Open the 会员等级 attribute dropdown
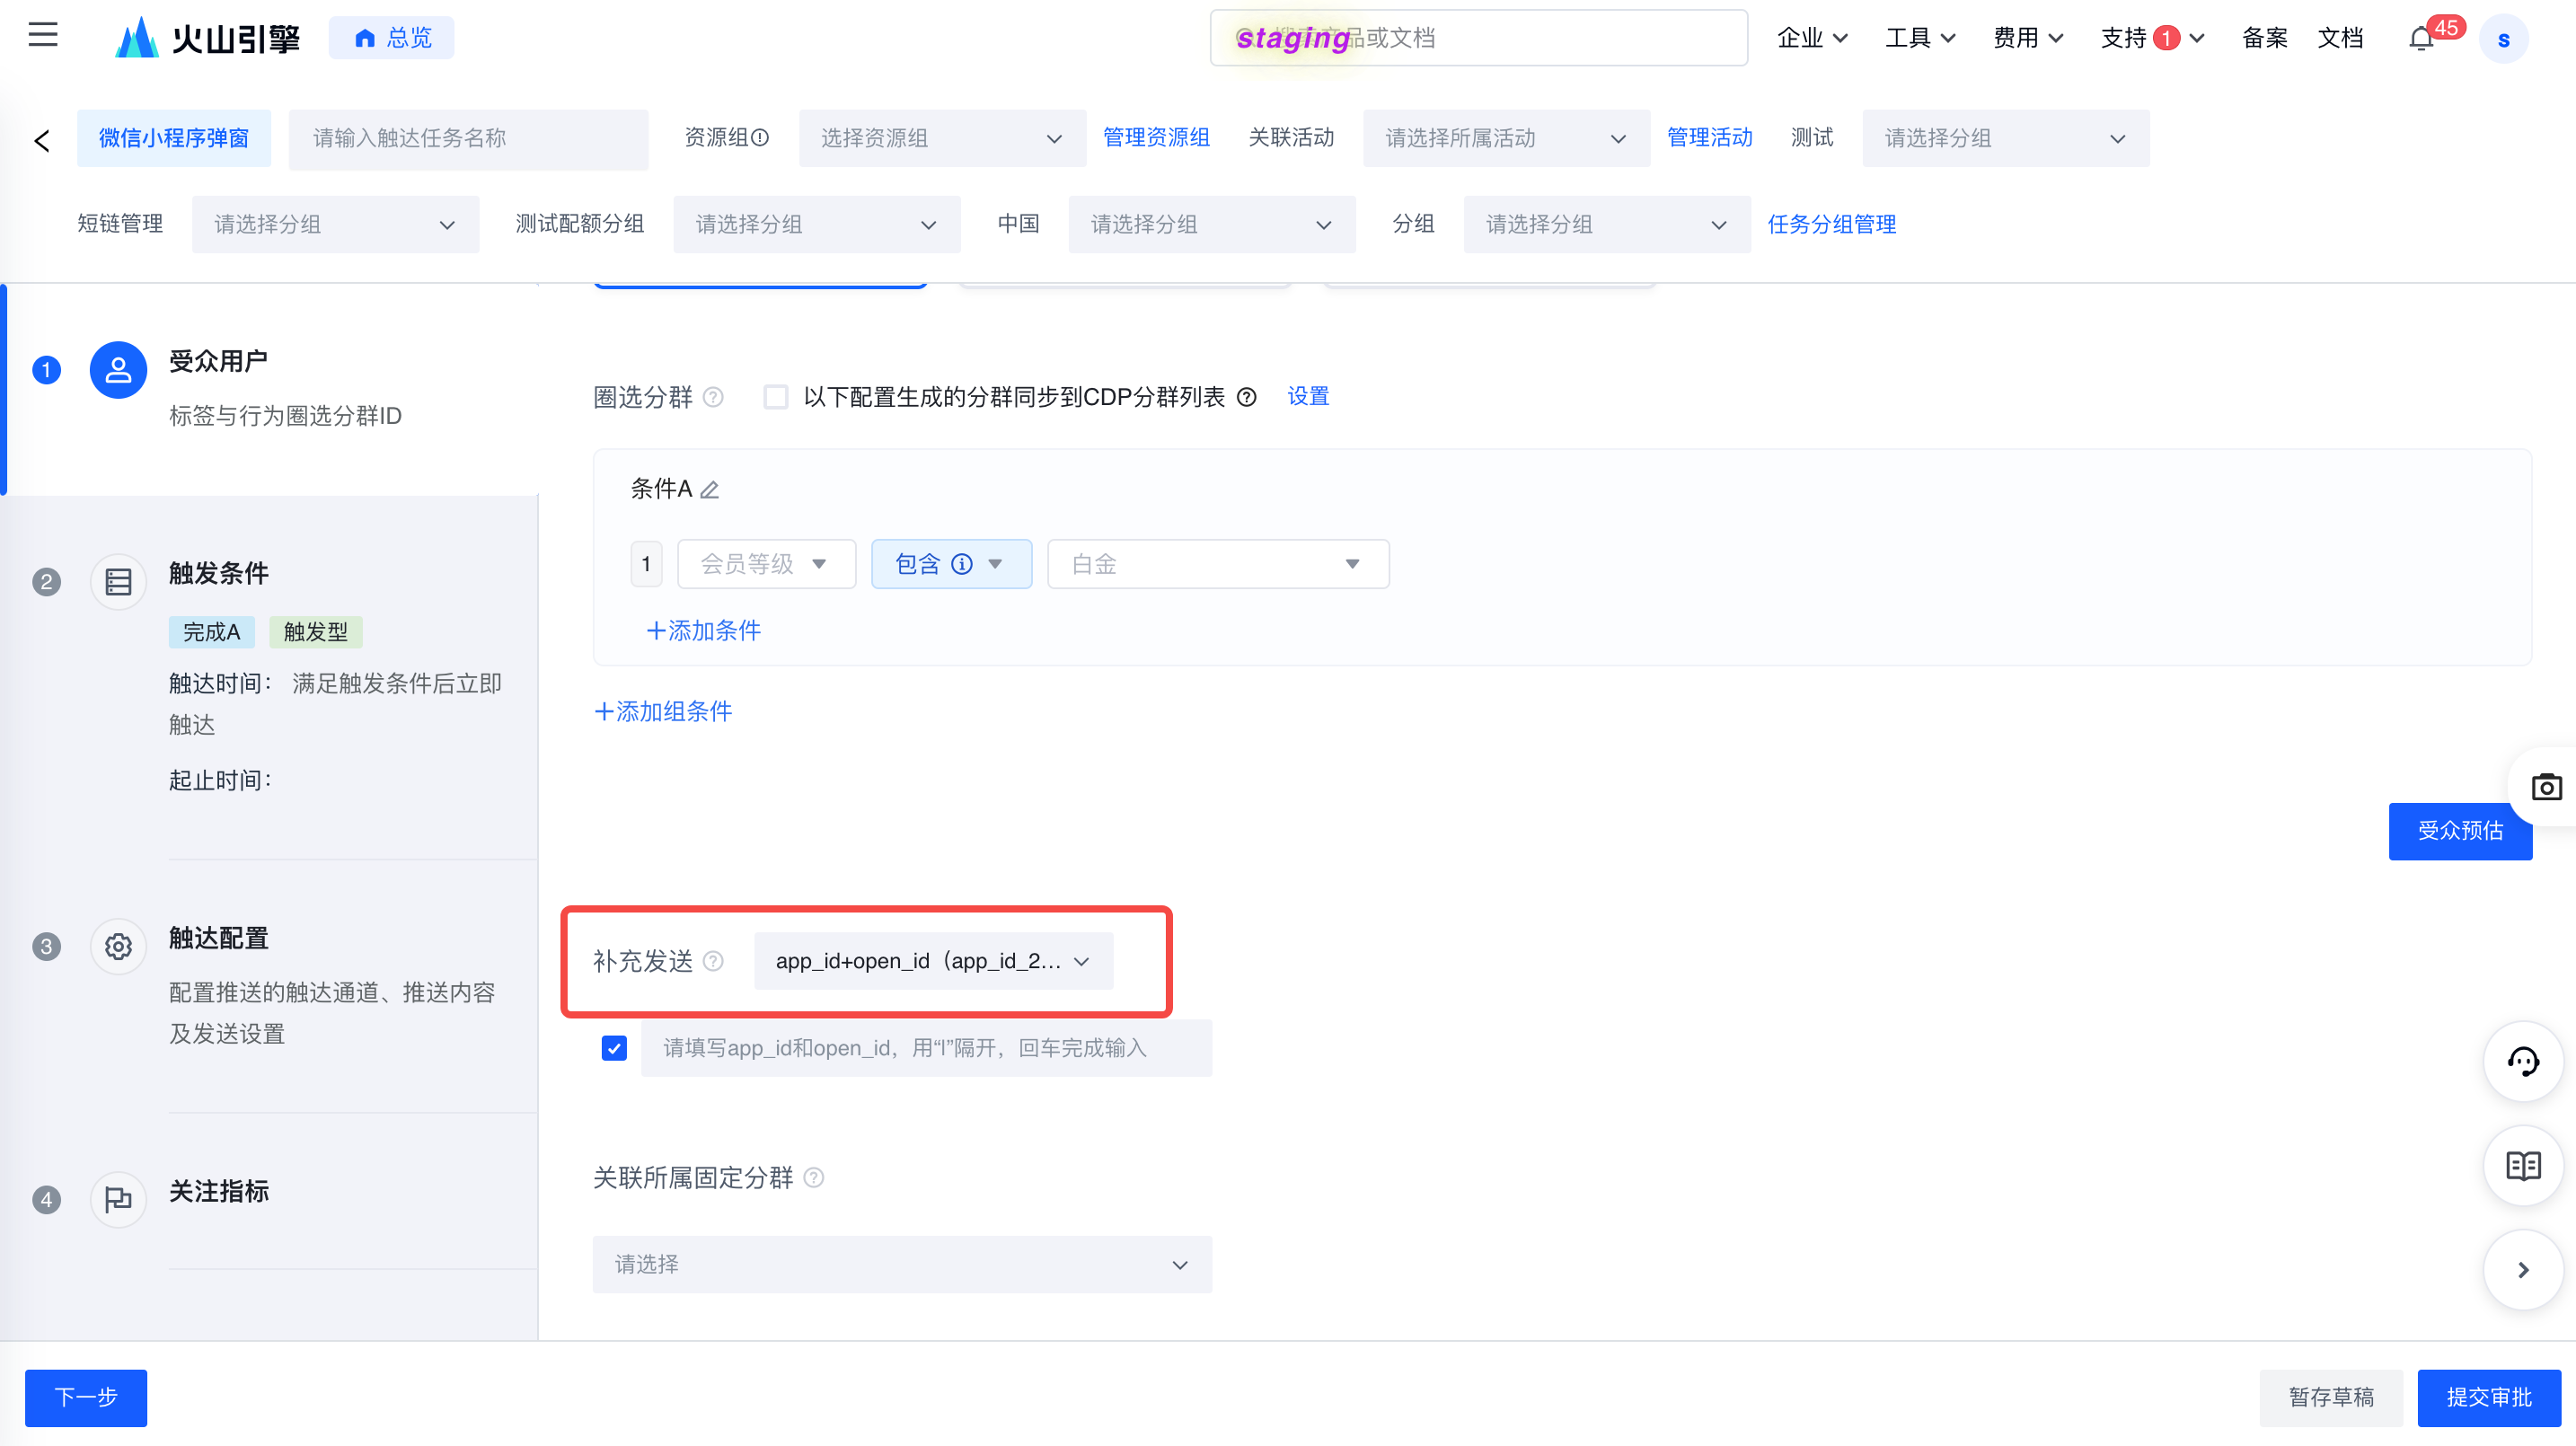The height and width of the screenshot is (1446, 2576). pos(766,564)
